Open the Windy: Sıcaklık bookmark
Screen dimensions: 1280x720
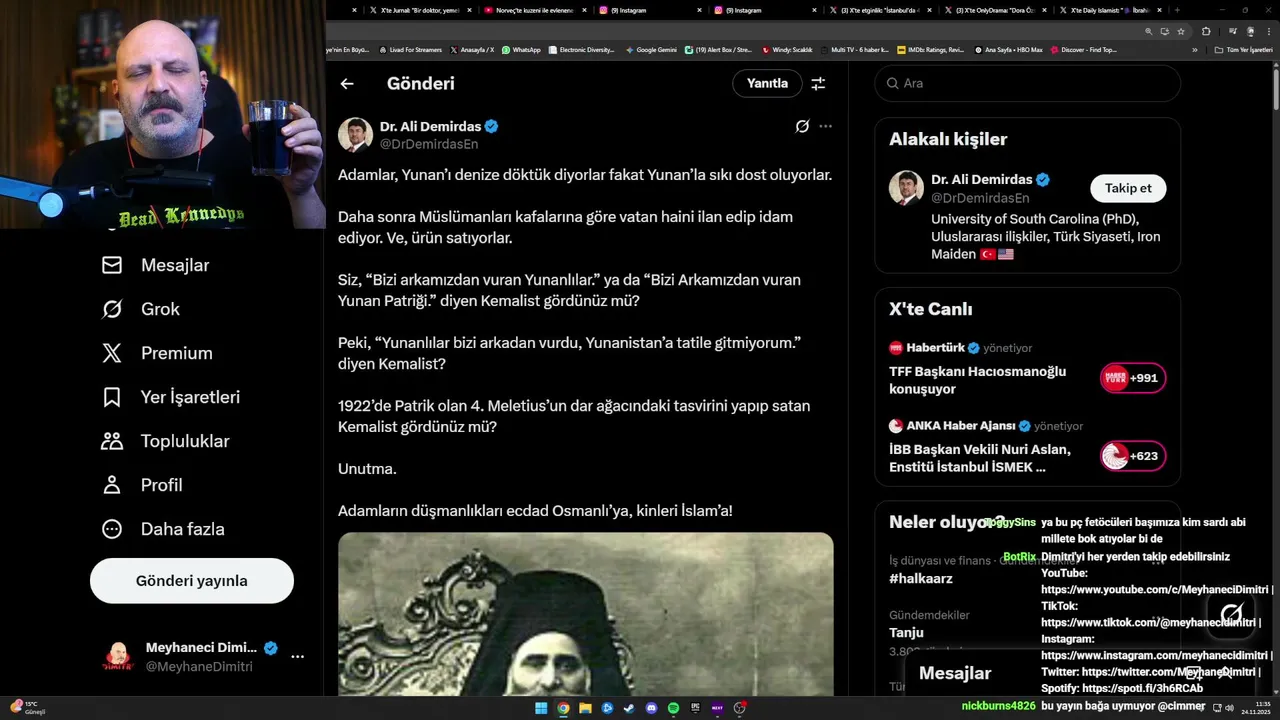[x=788, y=49]
